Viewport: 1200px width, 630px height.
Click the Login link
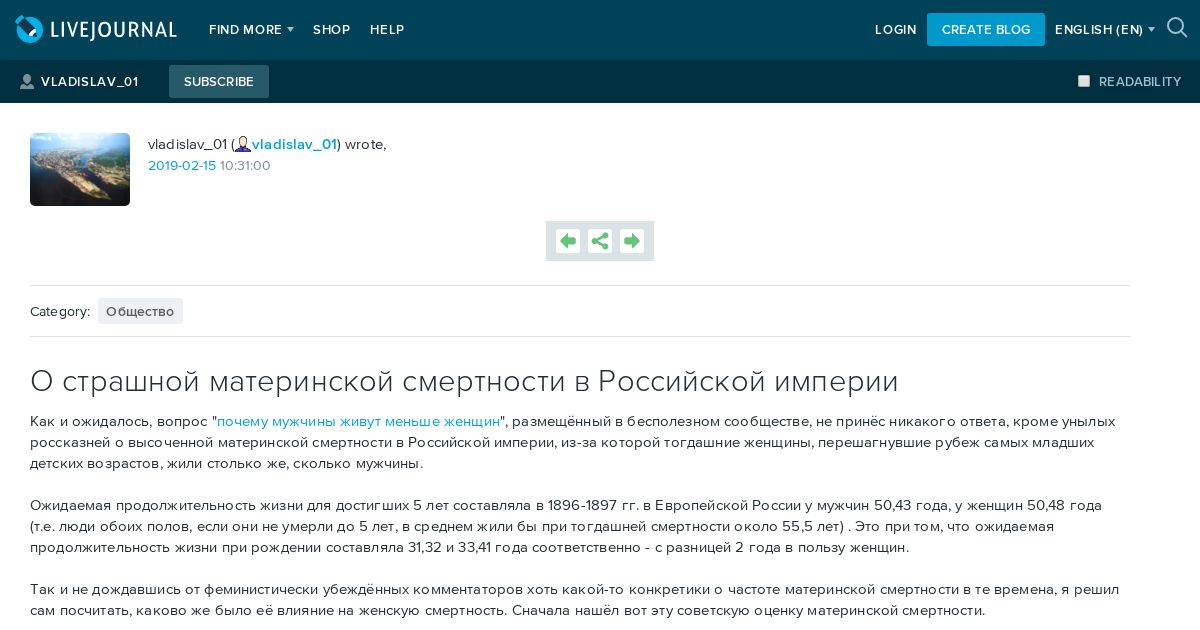[895, 30]
